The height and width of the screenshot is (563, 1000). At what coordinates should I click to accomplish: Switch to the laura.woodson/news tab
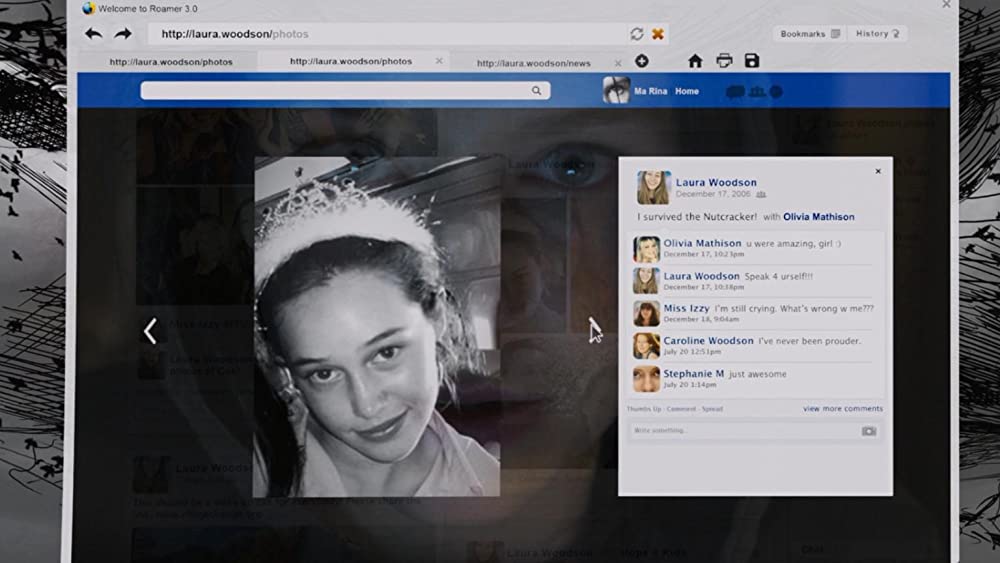point(533,63)
